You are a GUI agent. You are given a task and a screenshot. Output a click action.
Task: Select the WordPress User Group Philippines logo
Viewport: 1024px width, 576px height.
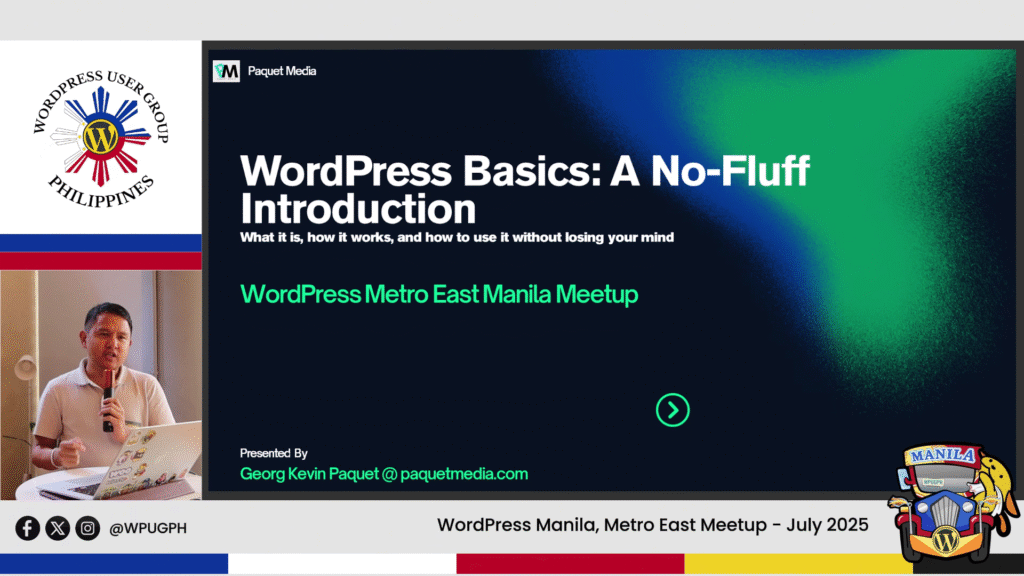pyautogui.click(x=100, y=136)
